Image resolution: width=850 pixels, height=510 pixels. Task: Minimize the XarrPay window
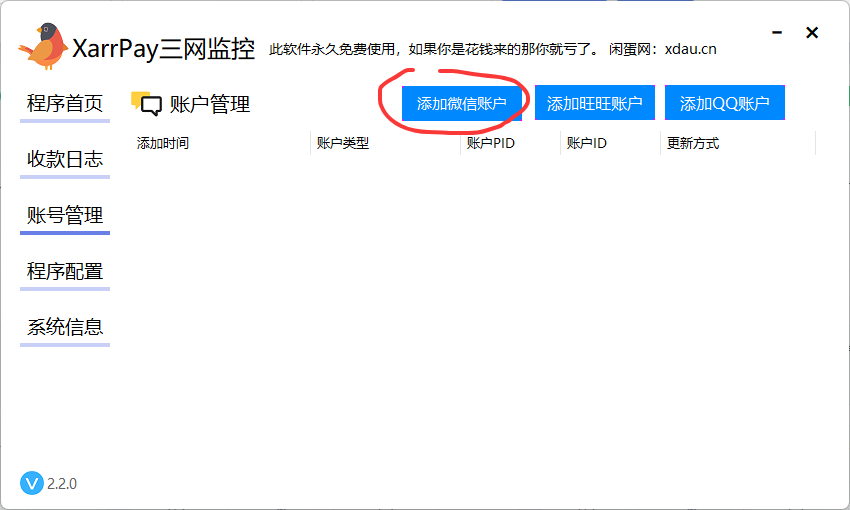coord(777,33)
